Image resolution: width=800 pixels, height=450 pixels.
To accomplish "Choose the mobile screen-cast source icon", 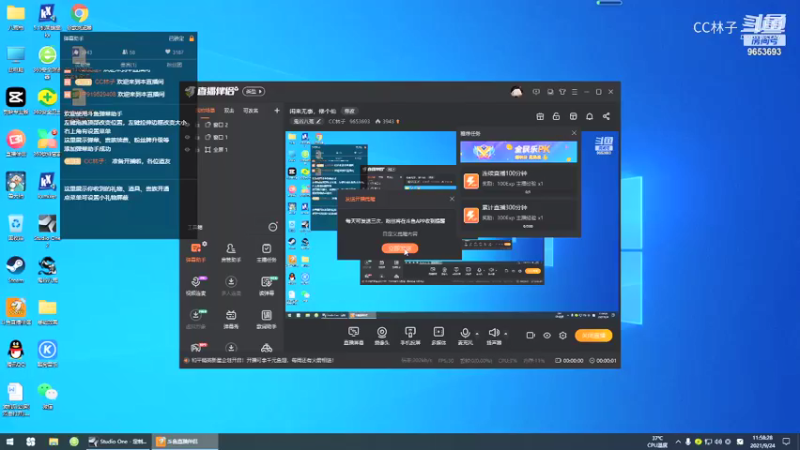I will coord(410,336).
